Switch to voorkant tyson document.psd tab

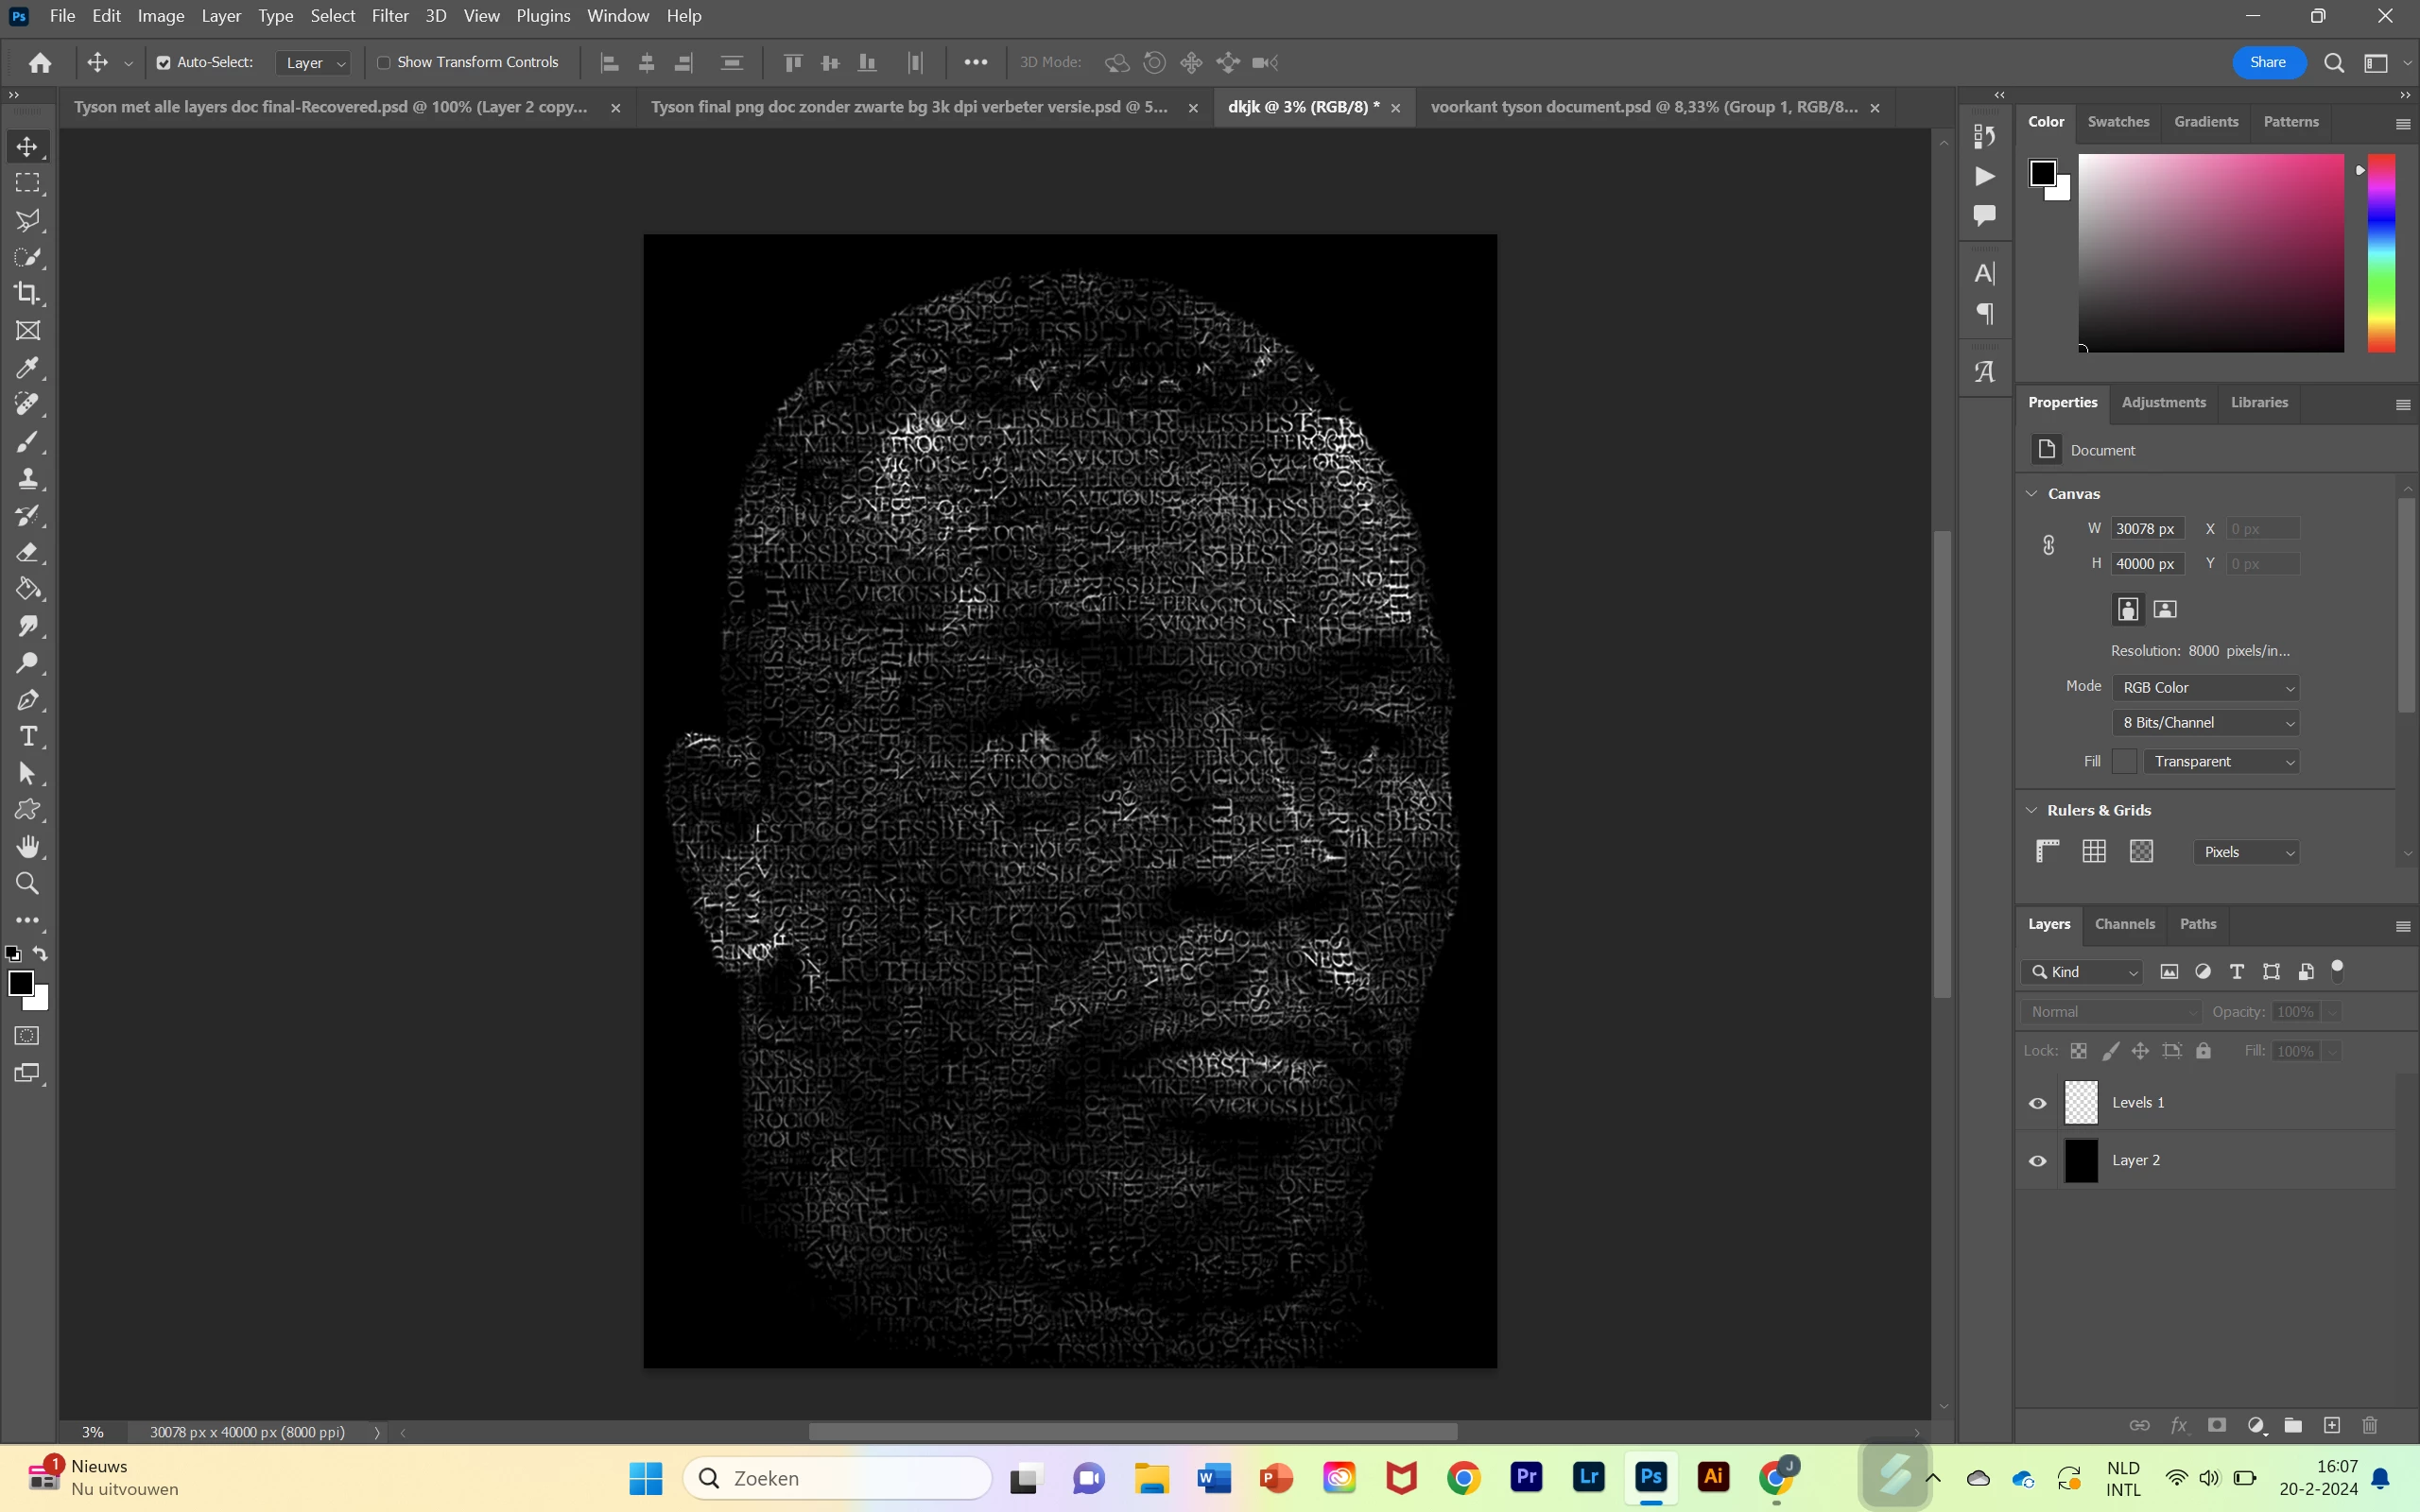(x=1643, y=107)
